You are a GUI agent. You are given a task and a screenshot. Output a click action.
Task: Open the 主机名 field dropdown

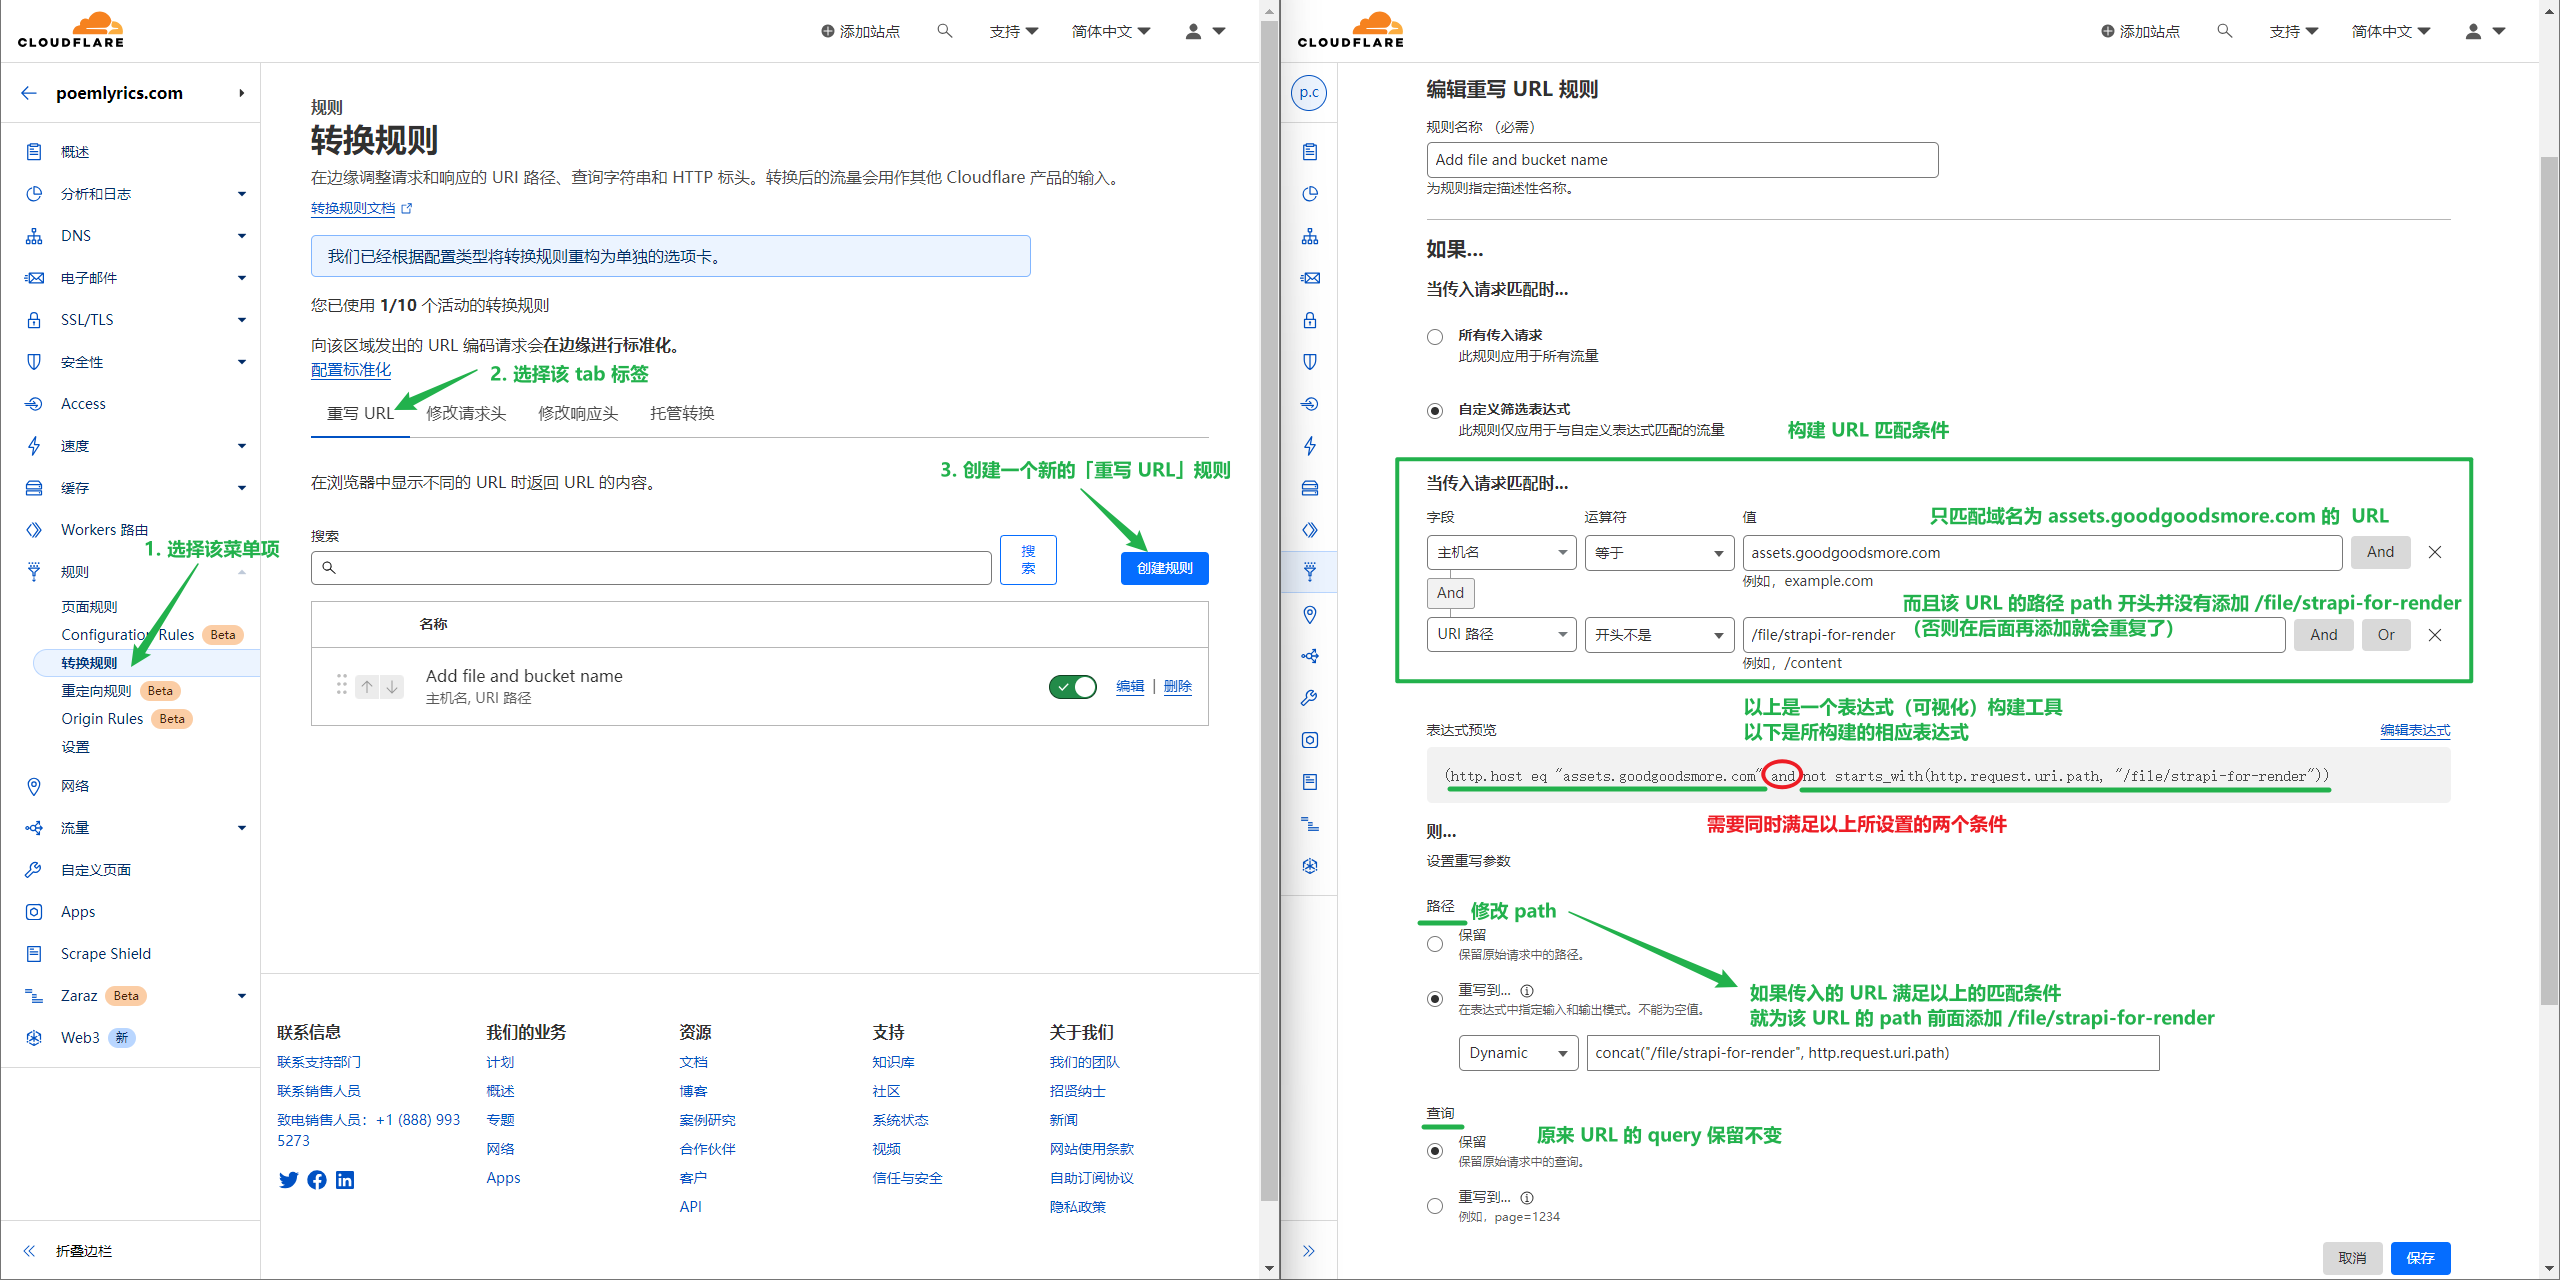[1501, 552]
